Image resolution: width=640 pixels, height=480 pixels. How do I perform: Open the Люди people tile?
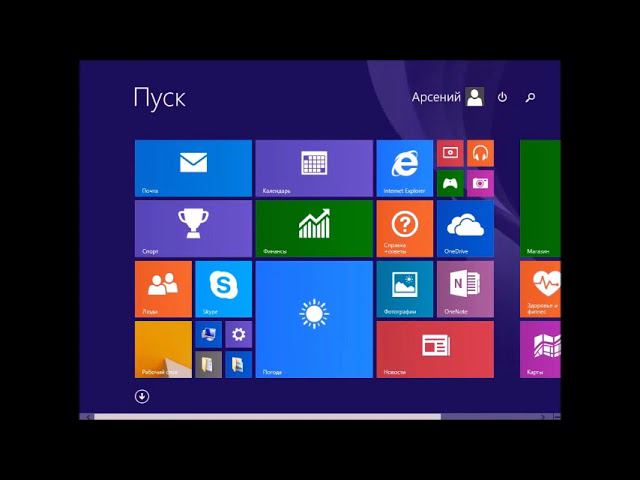(x=163, y=289)
